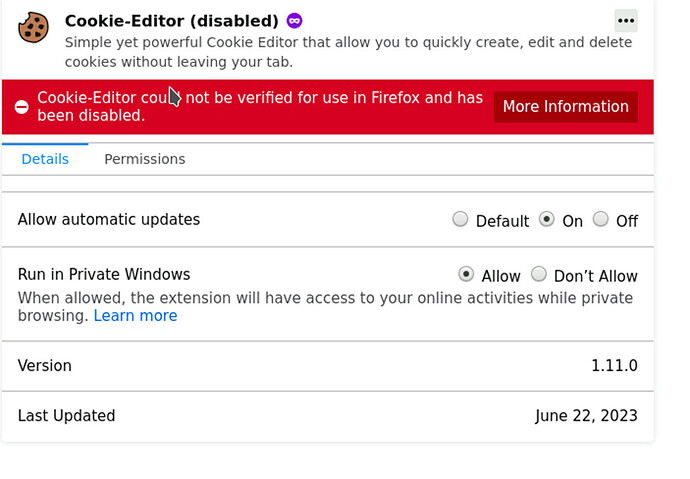Select Don't Allow for private windows
This screenshot has width=690, height=479.
539,274
